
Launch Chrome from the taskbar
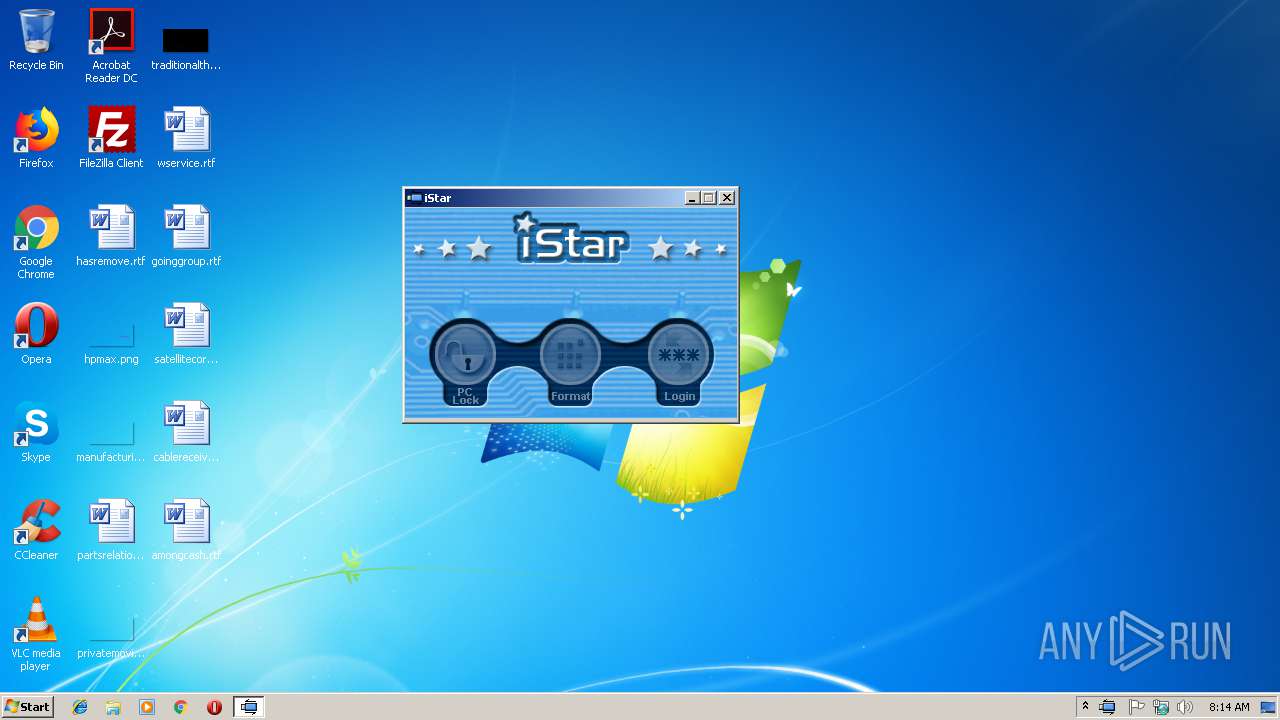click(180, 707)
